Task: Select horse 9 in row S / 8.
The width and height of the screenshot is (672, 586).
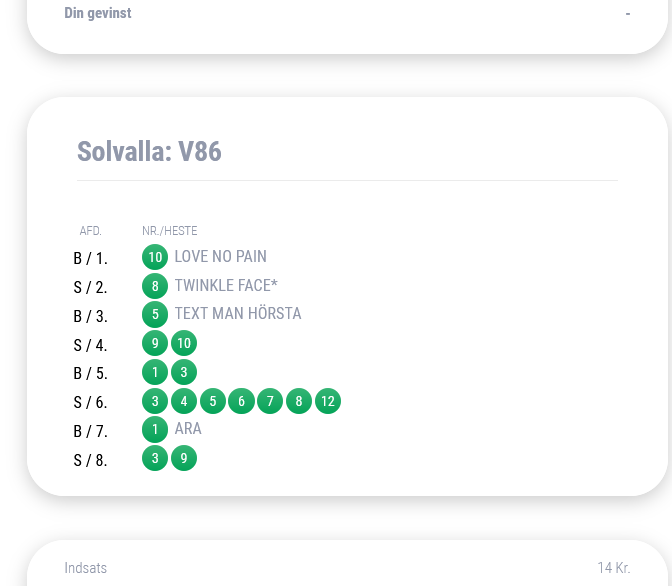Action: 184,458
